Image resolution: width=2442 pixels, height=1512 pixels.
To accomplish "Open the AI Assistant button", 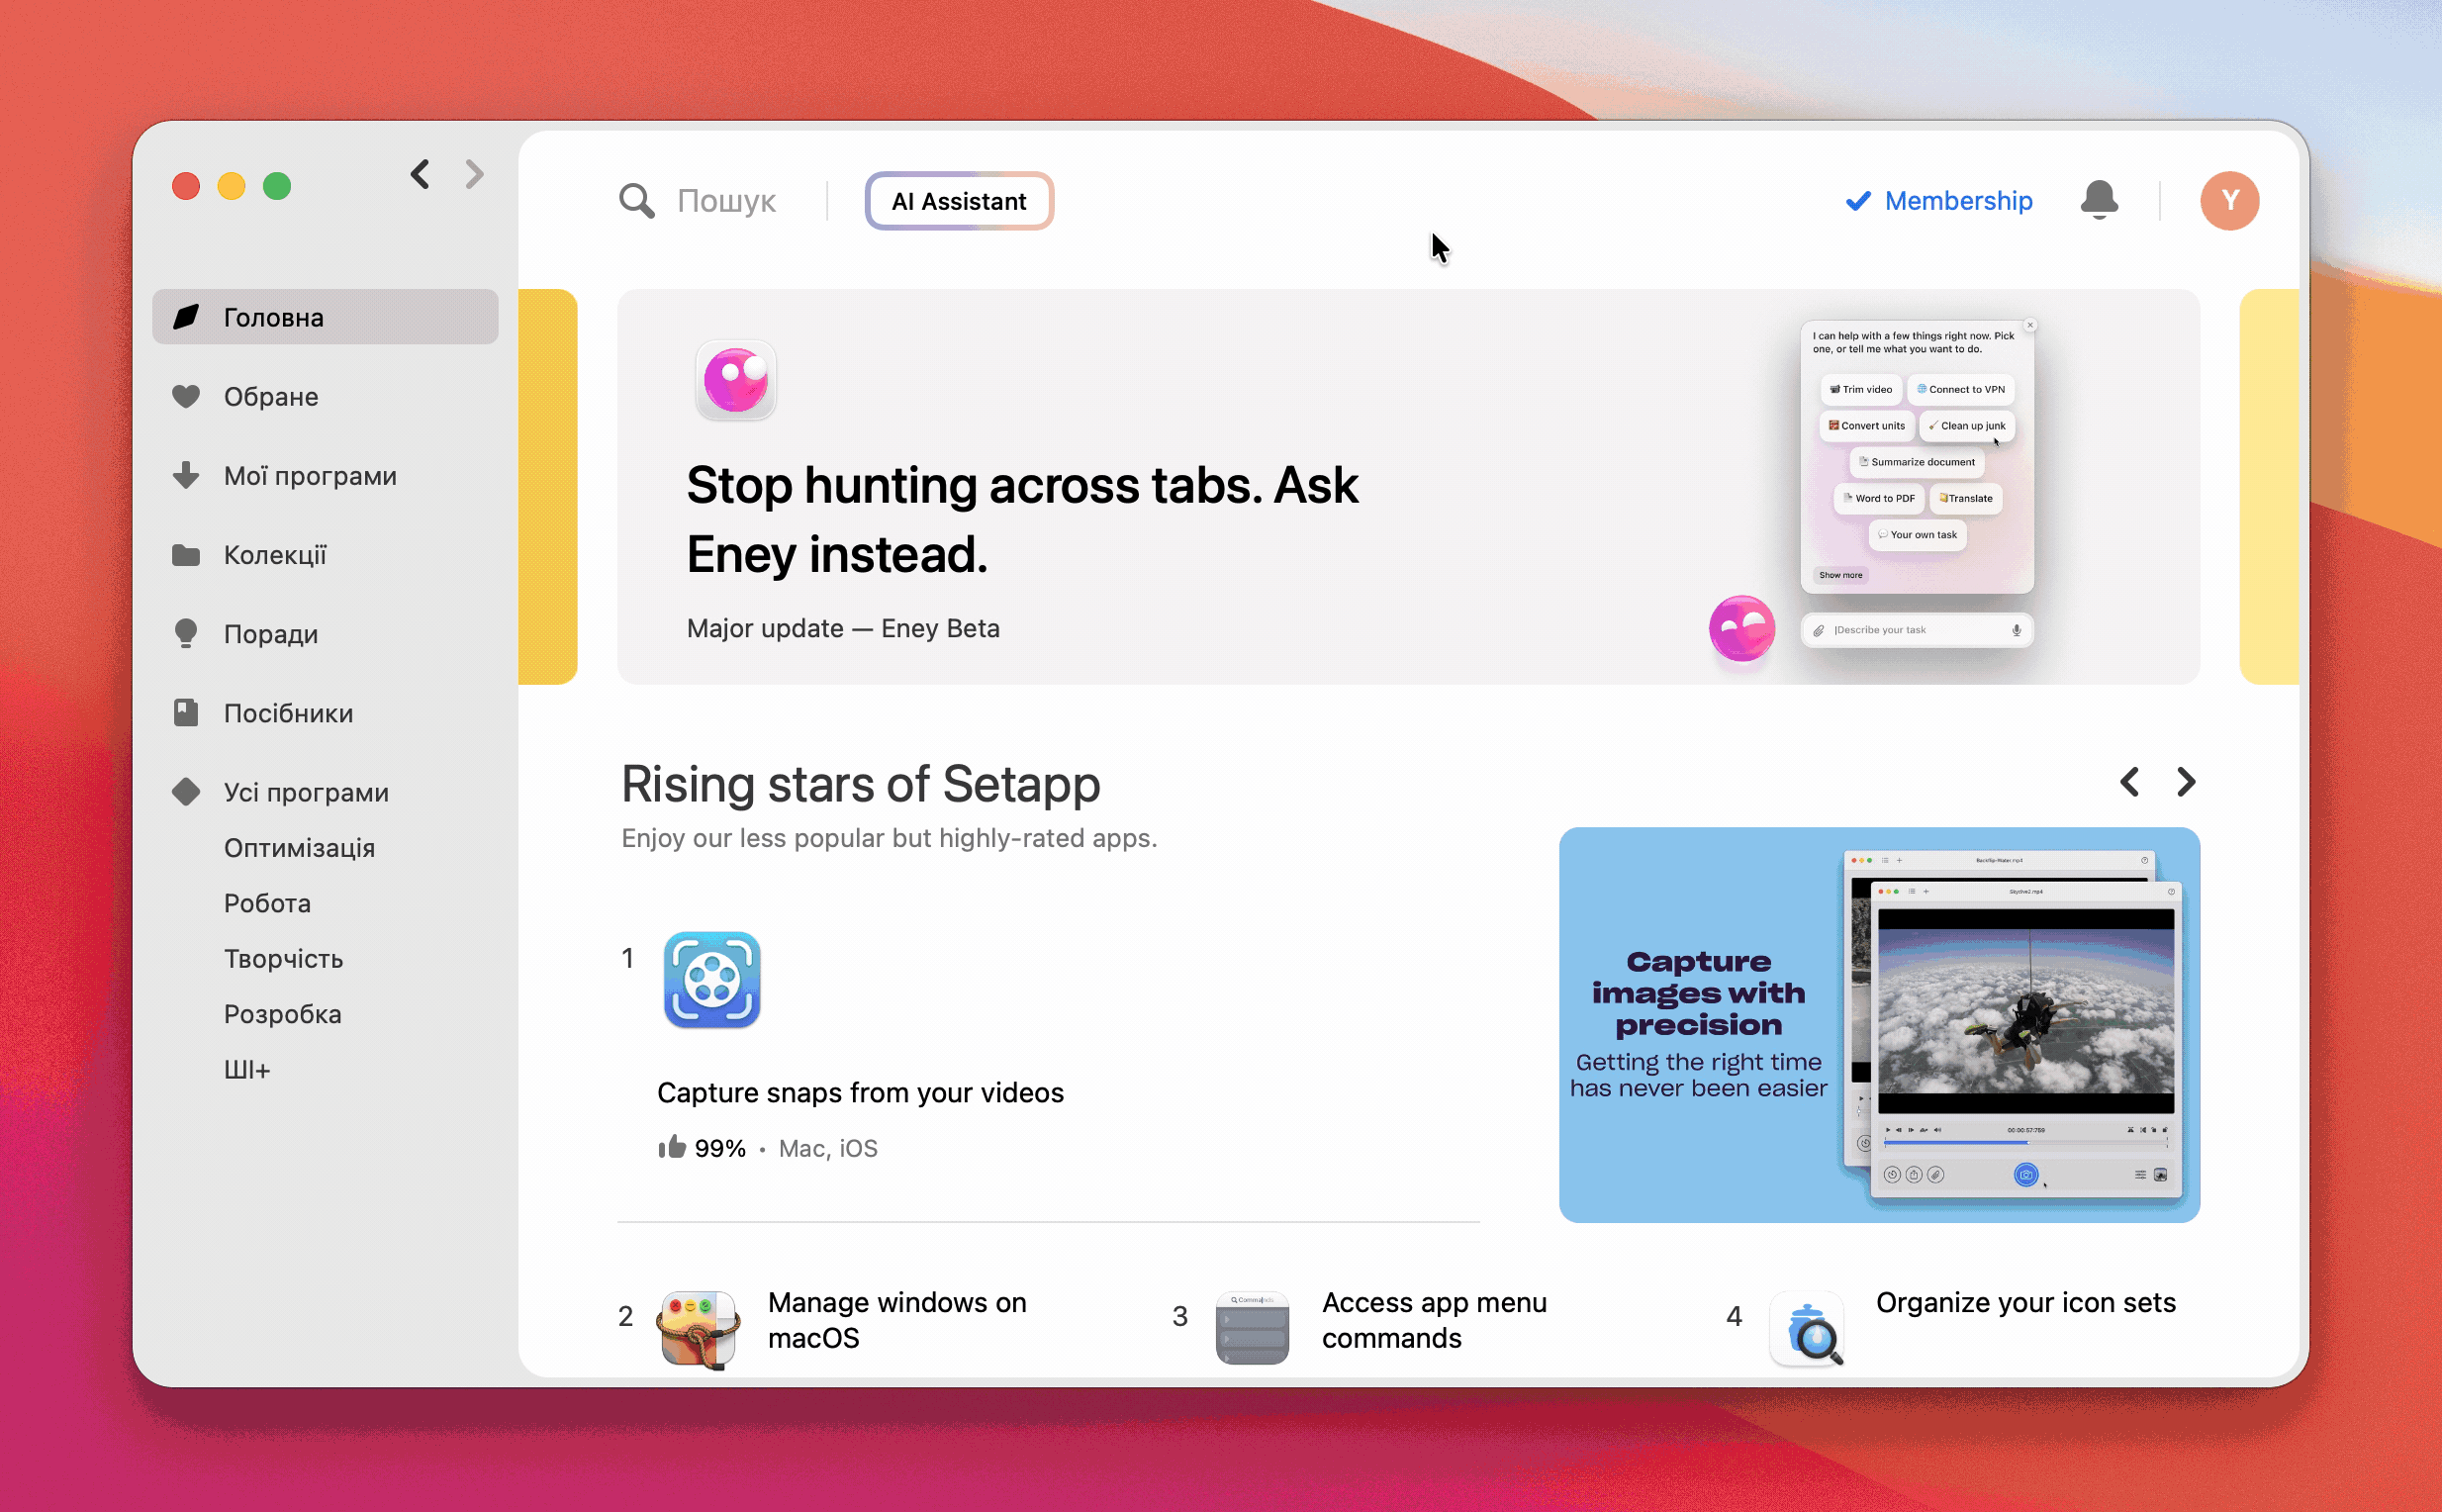I will pos(959,201).
